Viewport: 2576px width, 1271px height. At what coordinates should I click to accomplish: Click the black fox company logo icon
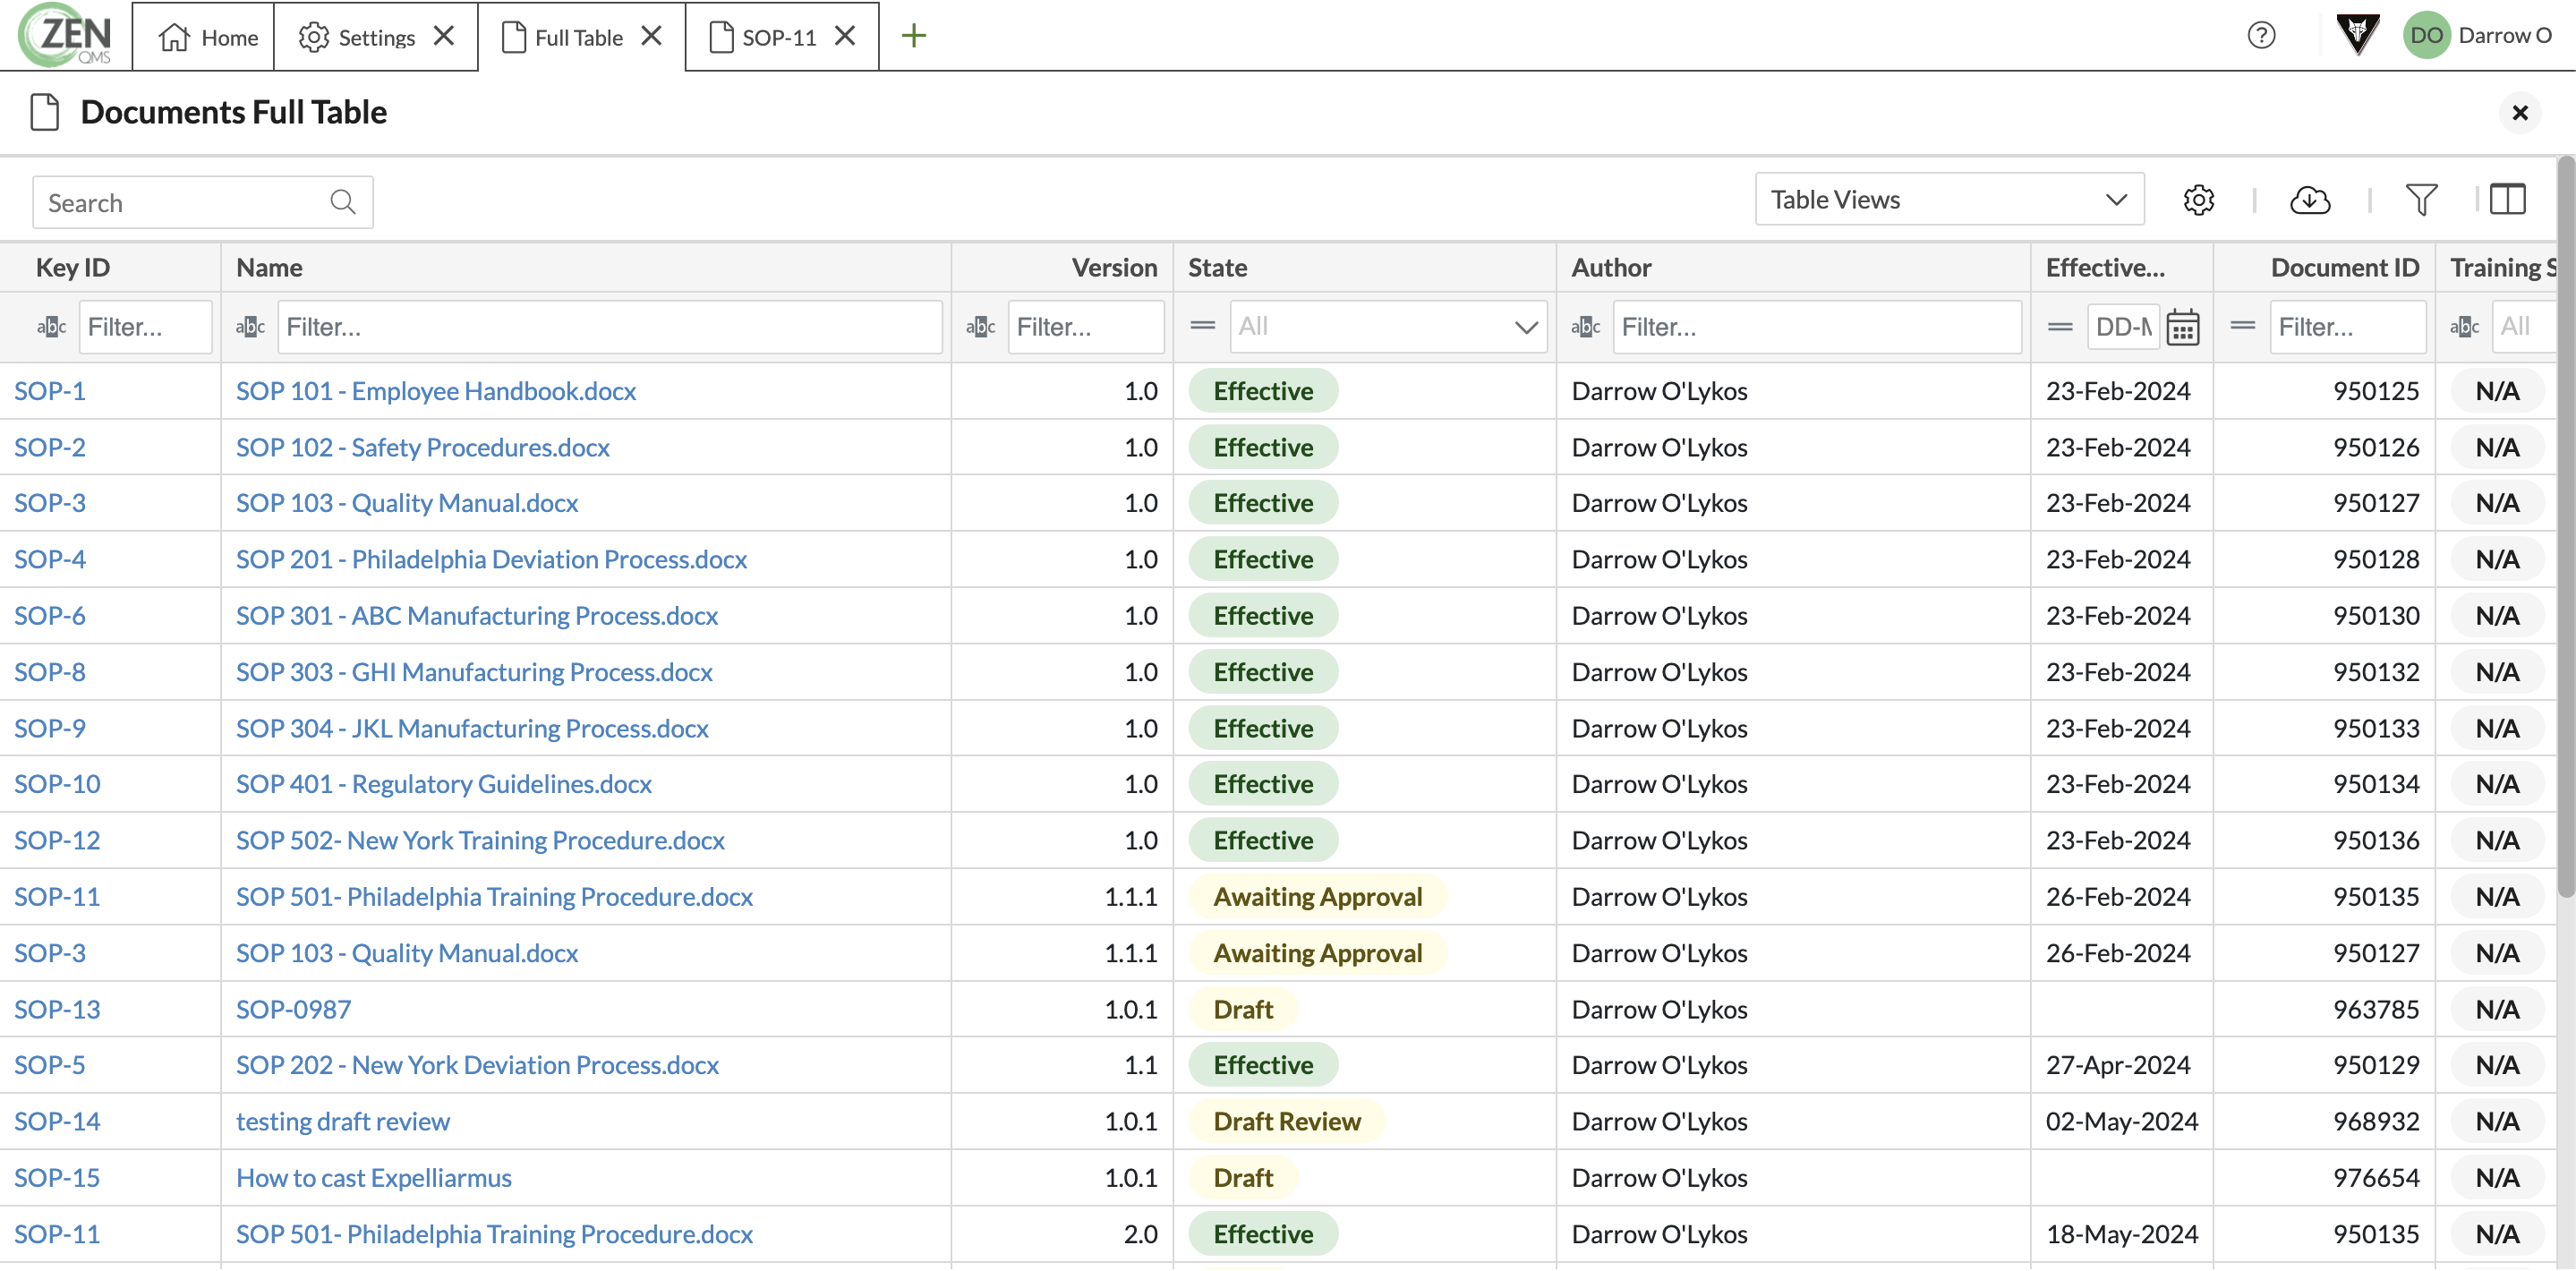(2357, 35)
